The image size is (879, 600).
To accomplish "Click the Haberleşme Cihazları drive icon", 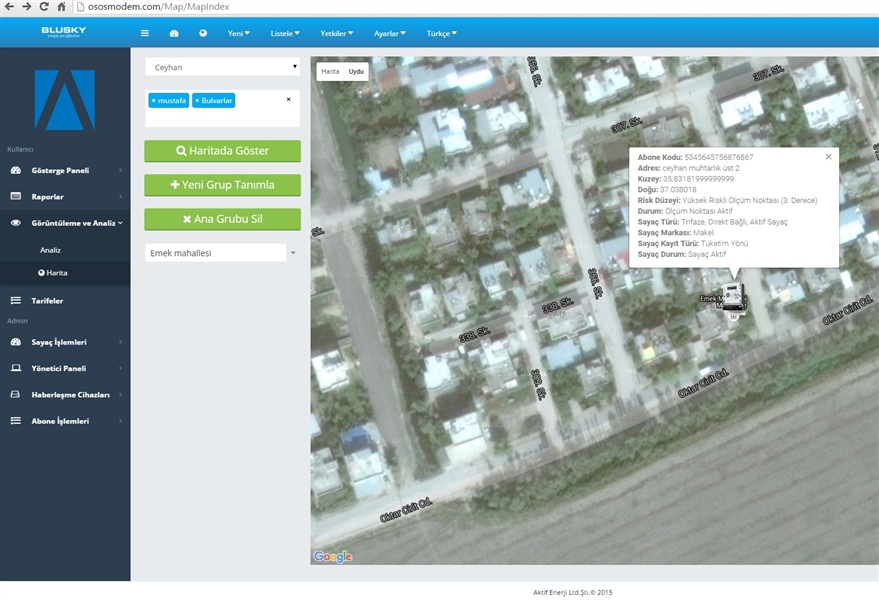I will coord(16,394).
